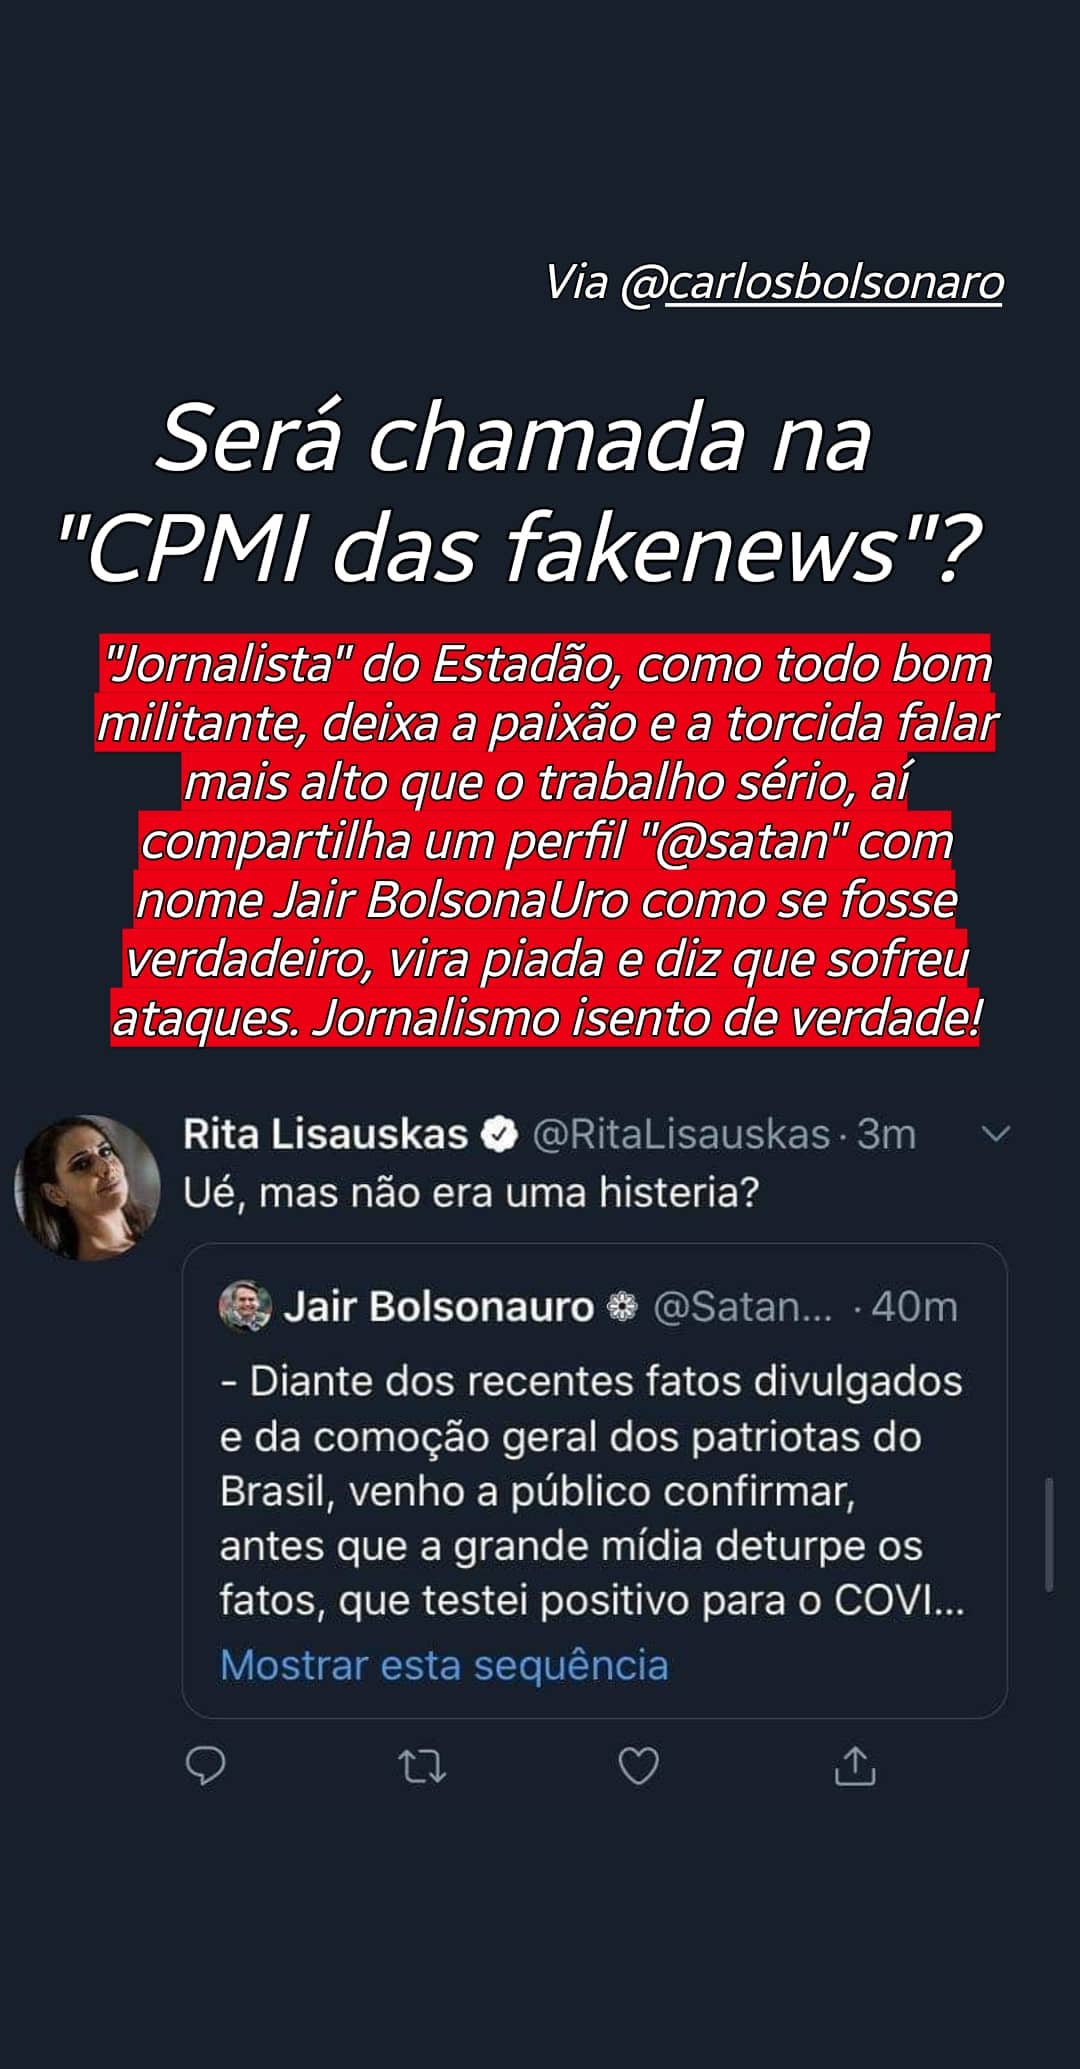Click the verified badge beside Rita Lisauskas
Viewport: 1080px width, 2069px height.
pyautogui.click(x=499, y=1135)
